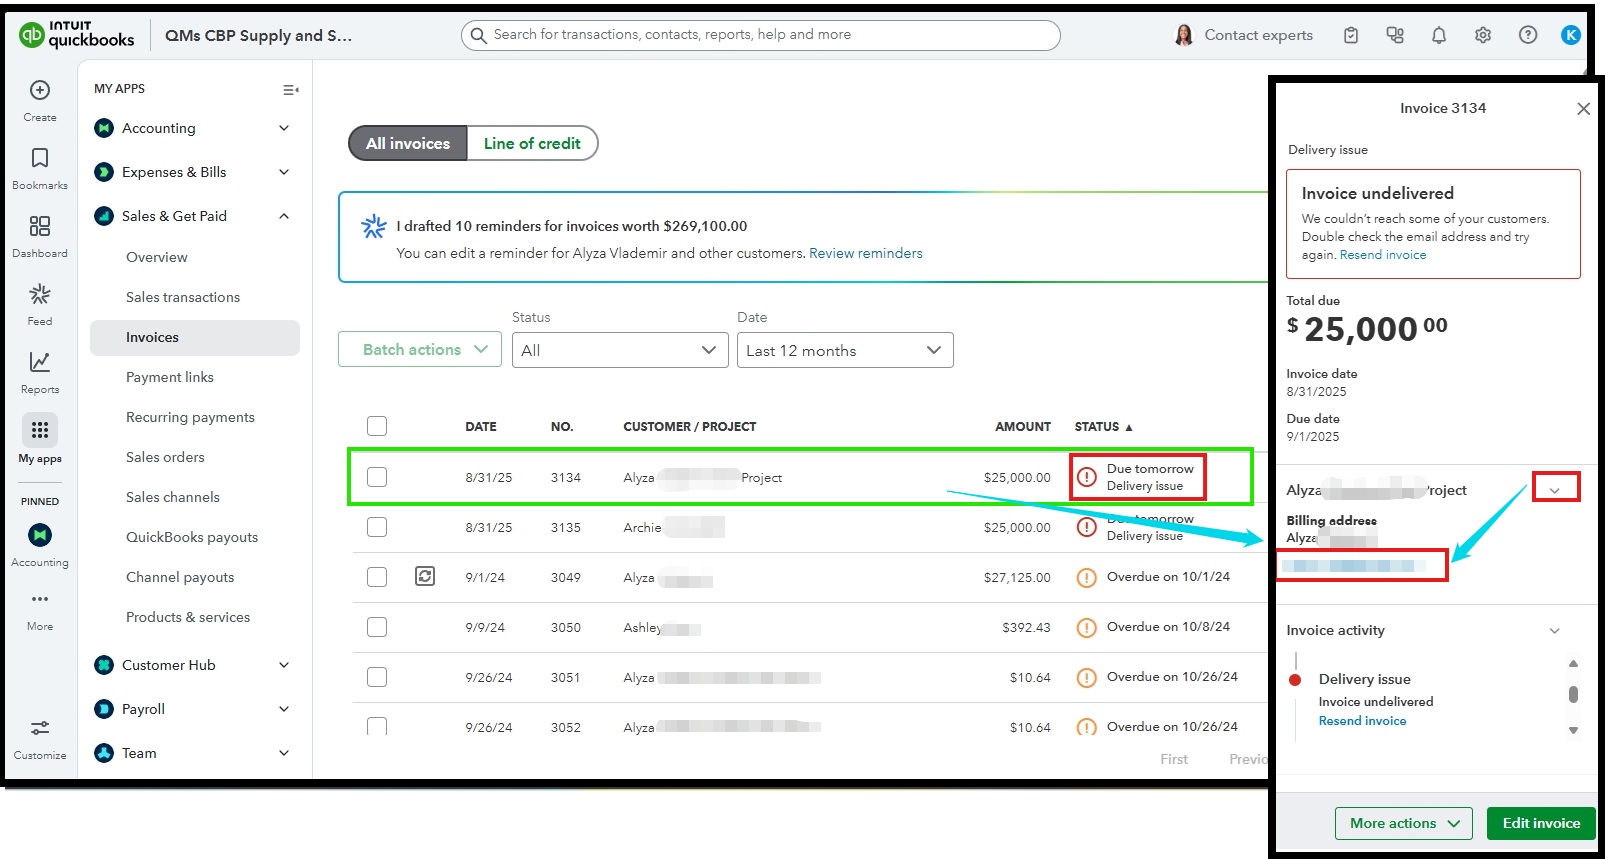This screenshot has width=1605, height=859.
Task: Switch to the All invoices tab
Action: 408,143
